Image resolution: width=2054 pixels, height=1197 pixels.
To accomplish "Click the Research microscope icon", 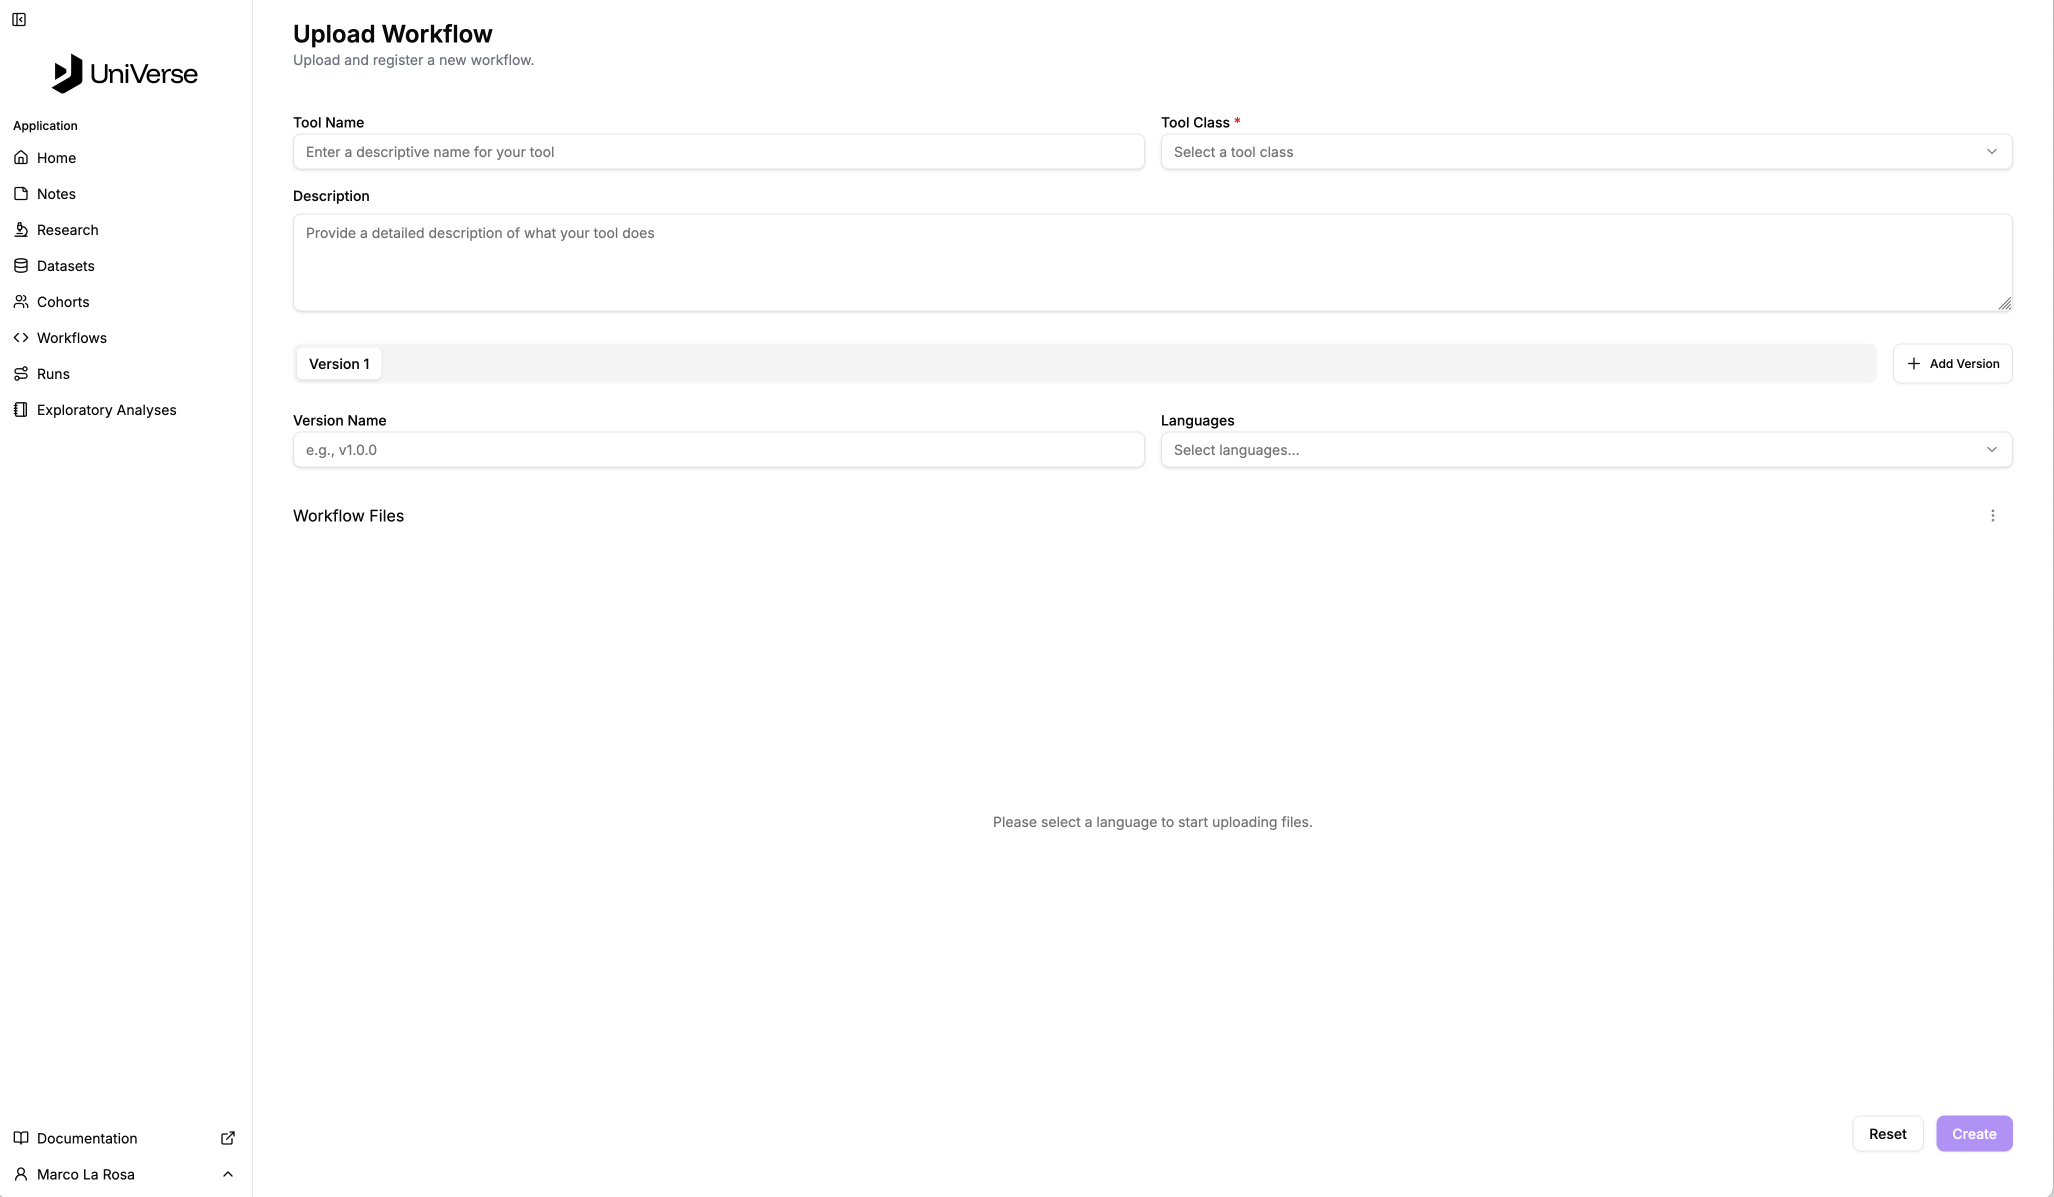I will [21, 230].
